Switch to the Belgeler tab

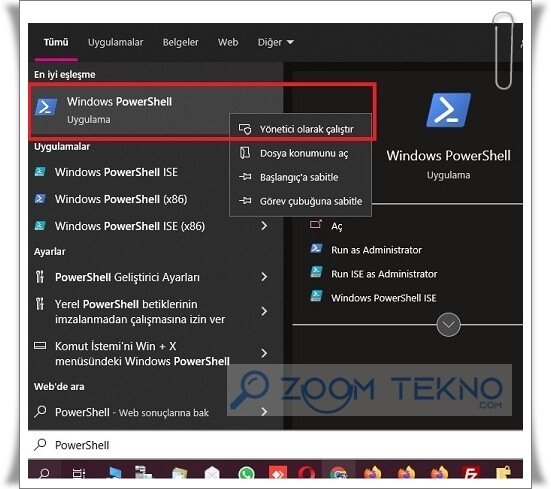point(180,42)
